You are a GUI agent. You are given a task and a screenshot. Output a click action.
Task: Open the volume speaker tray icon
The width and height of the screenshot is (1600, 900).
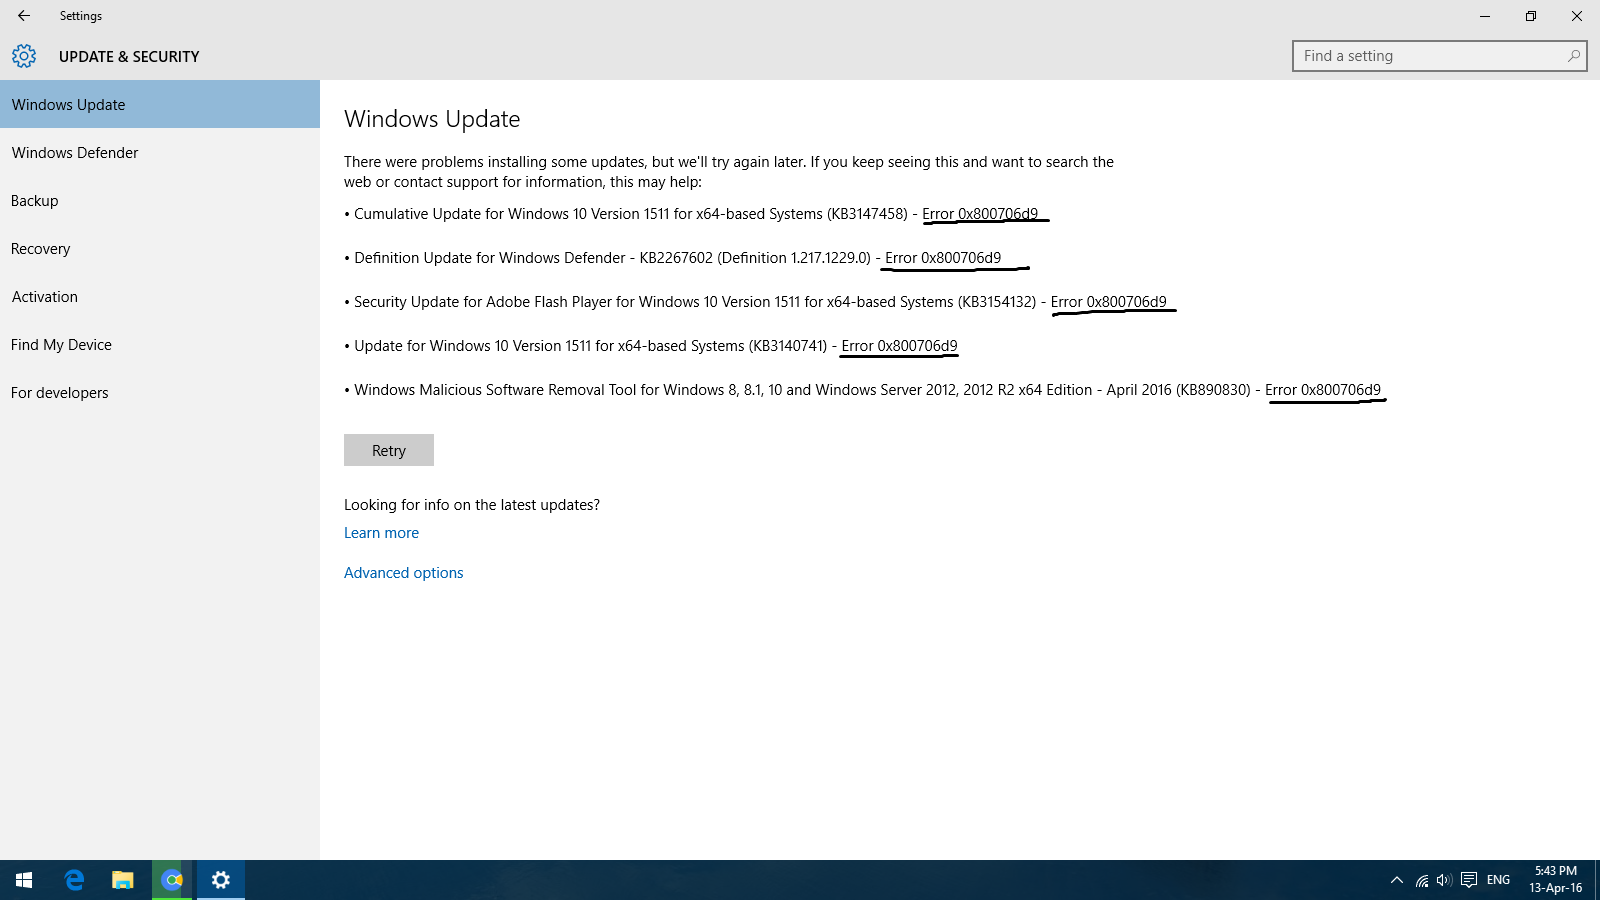[1444, 880]
